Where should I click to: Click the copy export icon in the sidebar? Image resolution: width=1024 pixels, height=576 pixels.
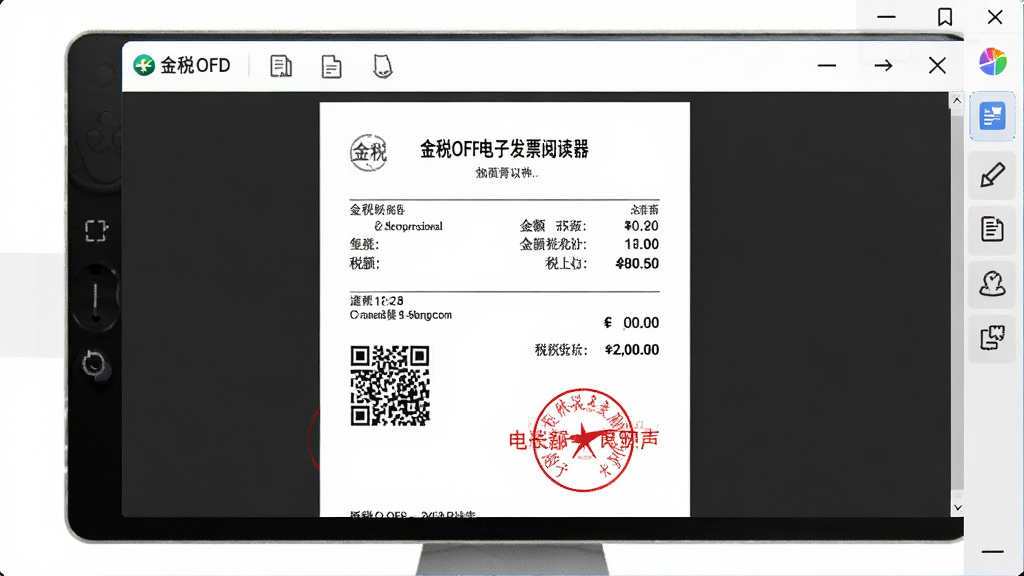(x=992, y=338)
